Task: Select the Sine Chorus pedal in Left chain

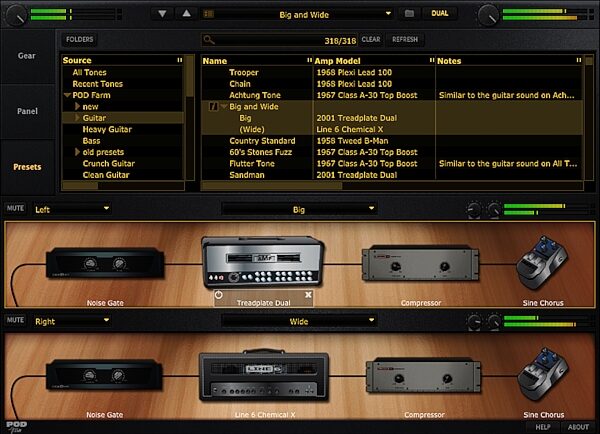Action: 541,263
